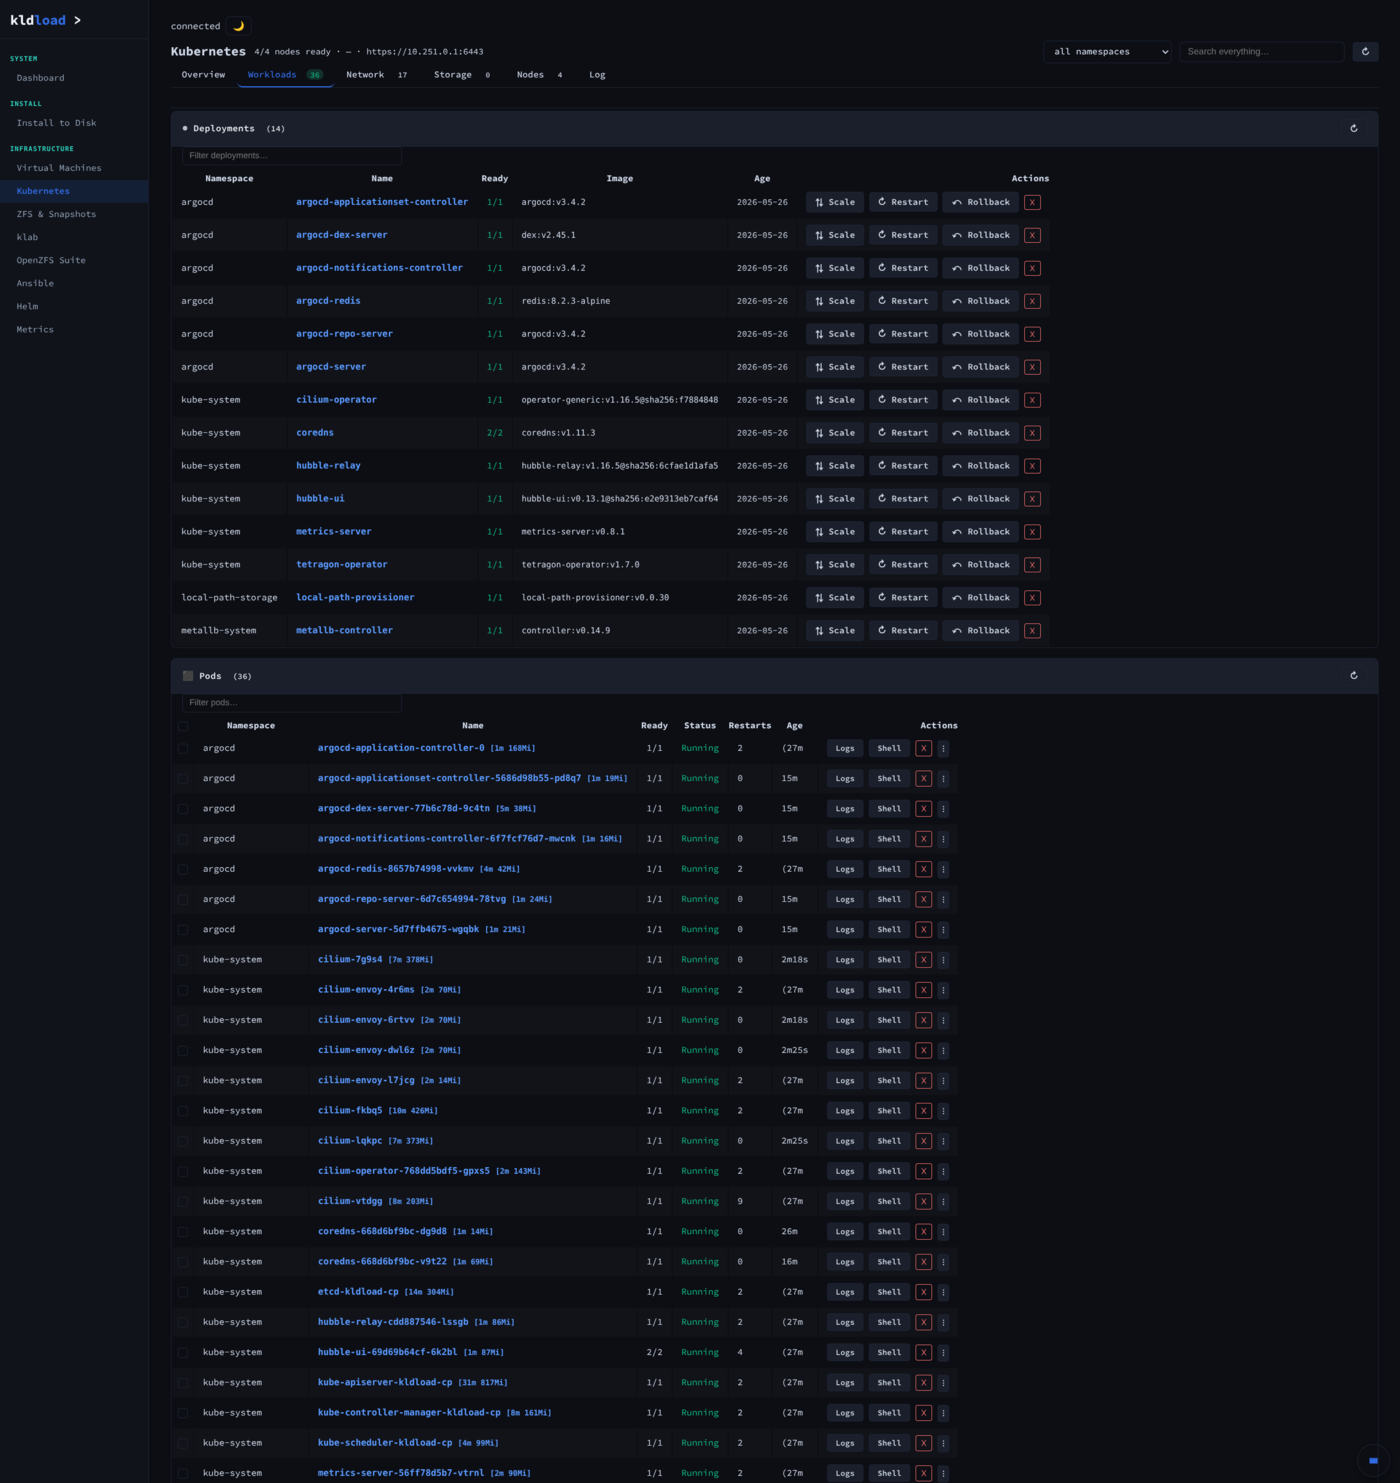The height and width of the screenshot is (1483, 1400).
Task: Delete metrics-server deployment with red X
Action: (1032, 532)
